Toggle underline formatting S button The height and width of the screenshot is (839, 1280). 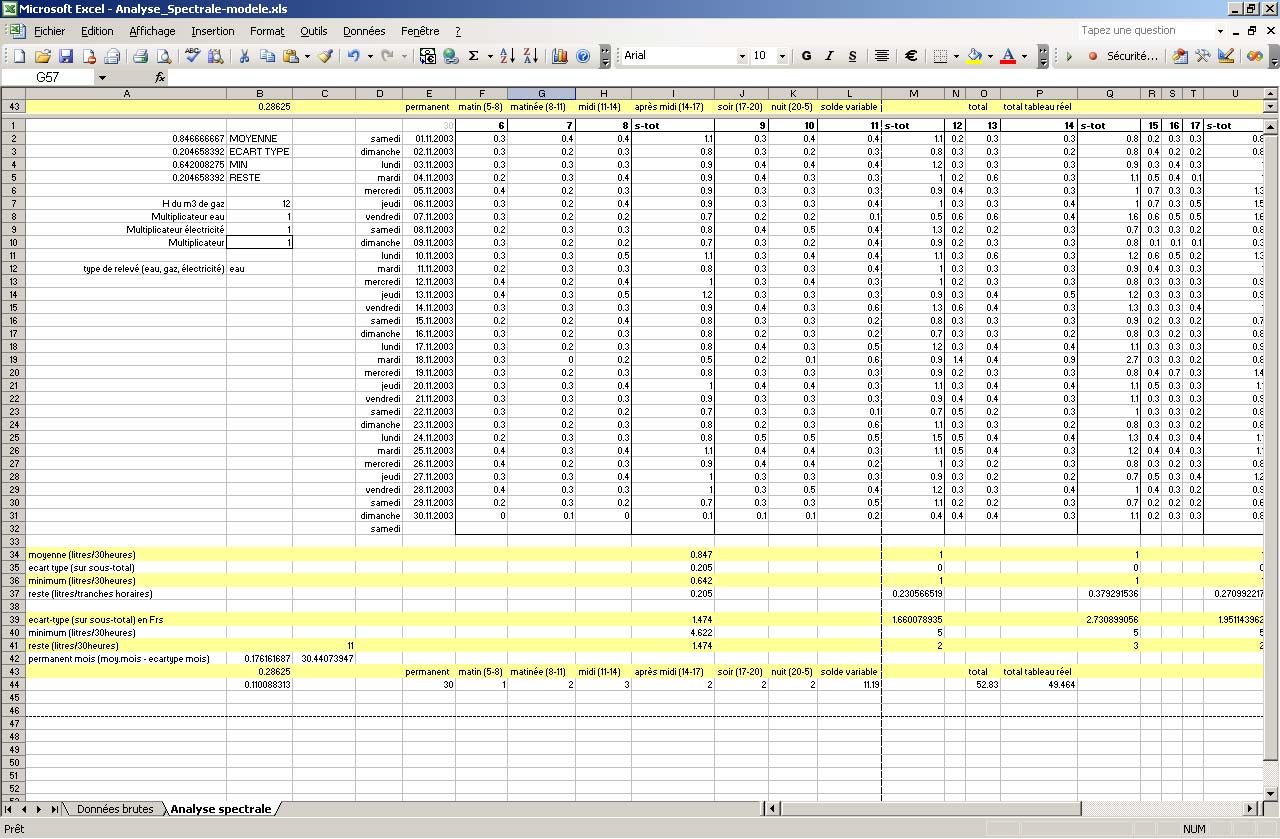click(x=852, y=57)
